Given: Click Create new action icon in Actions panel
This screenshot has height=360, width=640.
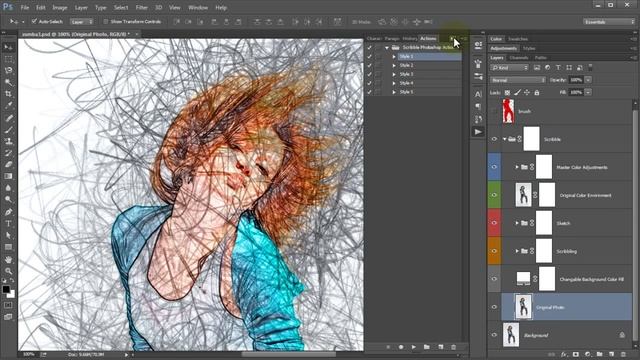Looking at the screenshot, I should click(x=440, y=347).
